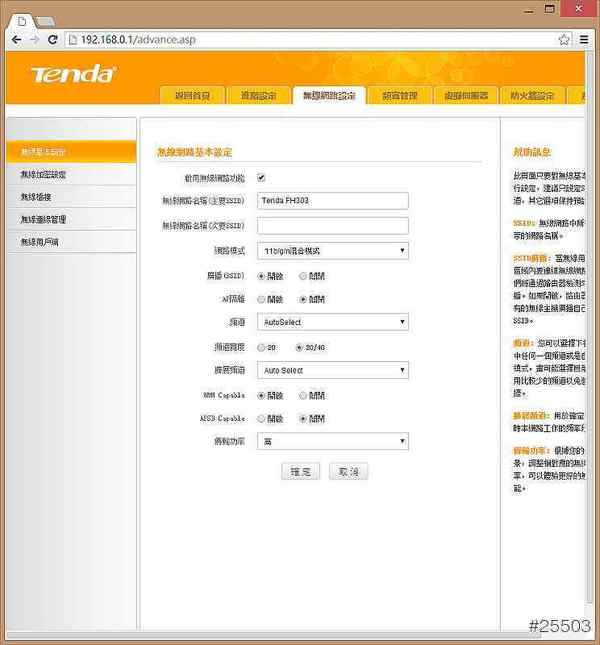
Task: Open the transmit power dropdown
Action: pos(332,441)
